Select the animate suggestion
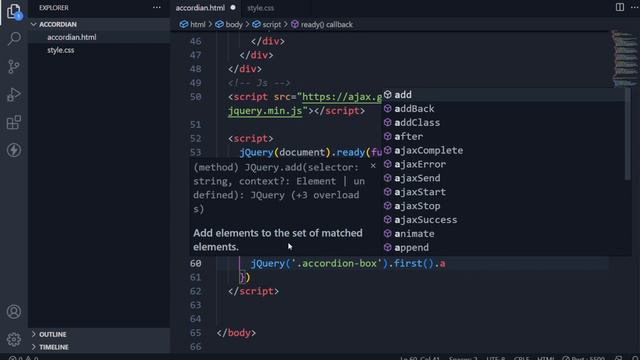Image resolution: width=640 pixels, height=360 pixels. pyautogui.click(x=503, y=233)
